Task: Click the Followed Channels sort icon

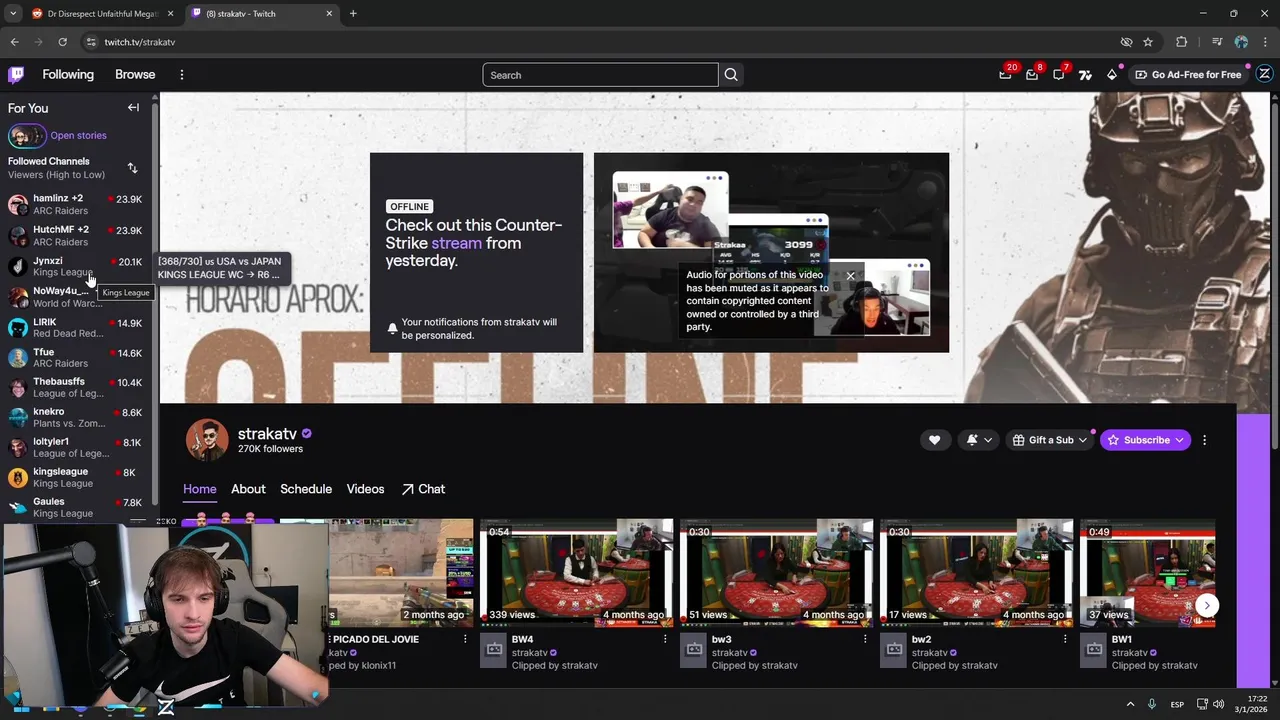Action: (132, 168)
